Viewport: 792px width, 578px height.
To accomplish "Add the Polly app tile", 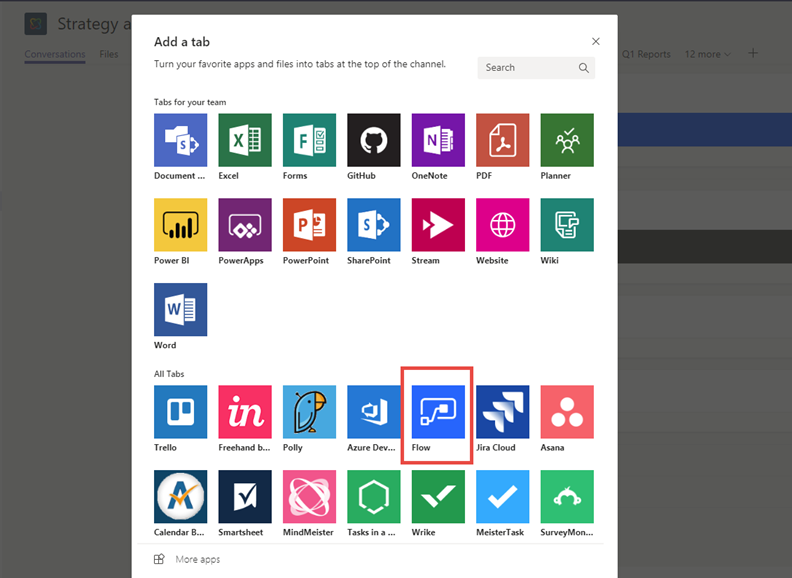I will click(309, 412).
